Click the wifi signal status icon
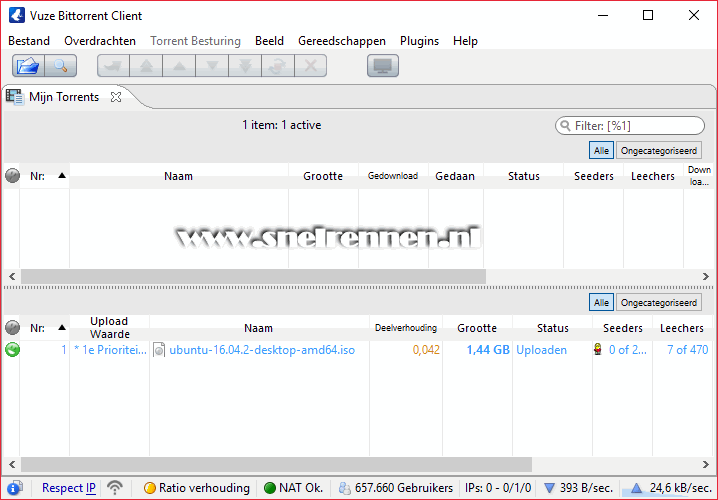718x500 pixels. coord(115,488)
